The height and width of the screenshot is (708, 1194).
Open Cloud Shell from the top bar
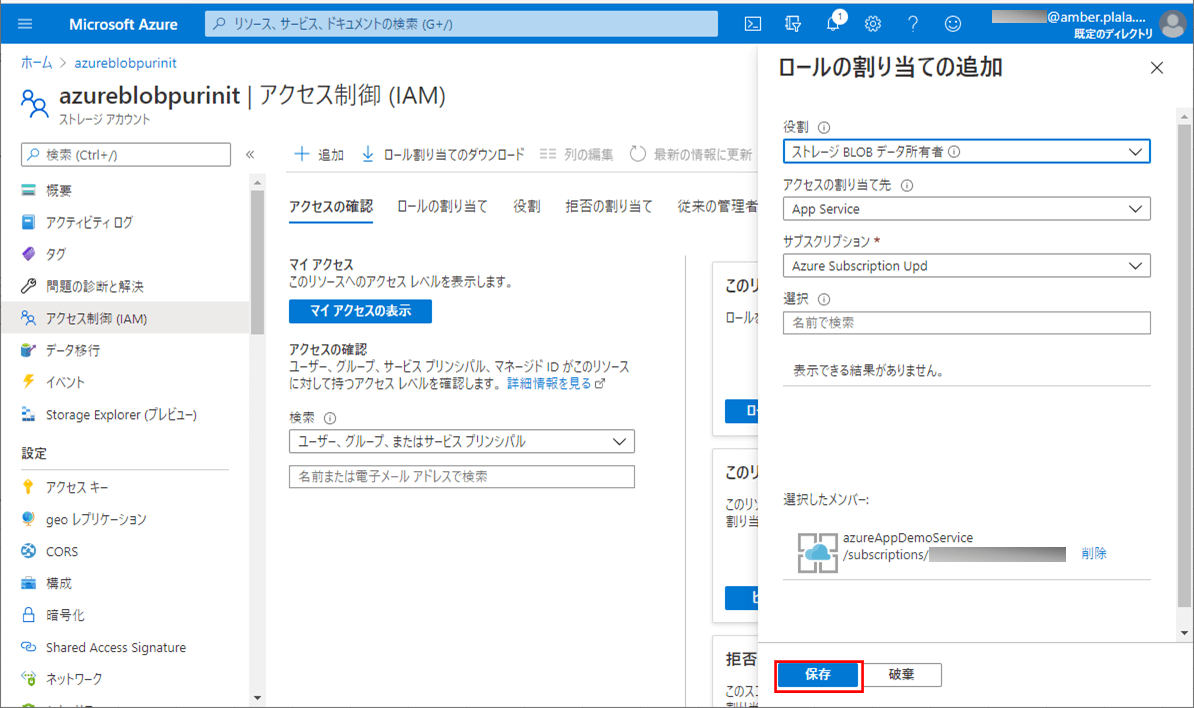tap(753, 24)
